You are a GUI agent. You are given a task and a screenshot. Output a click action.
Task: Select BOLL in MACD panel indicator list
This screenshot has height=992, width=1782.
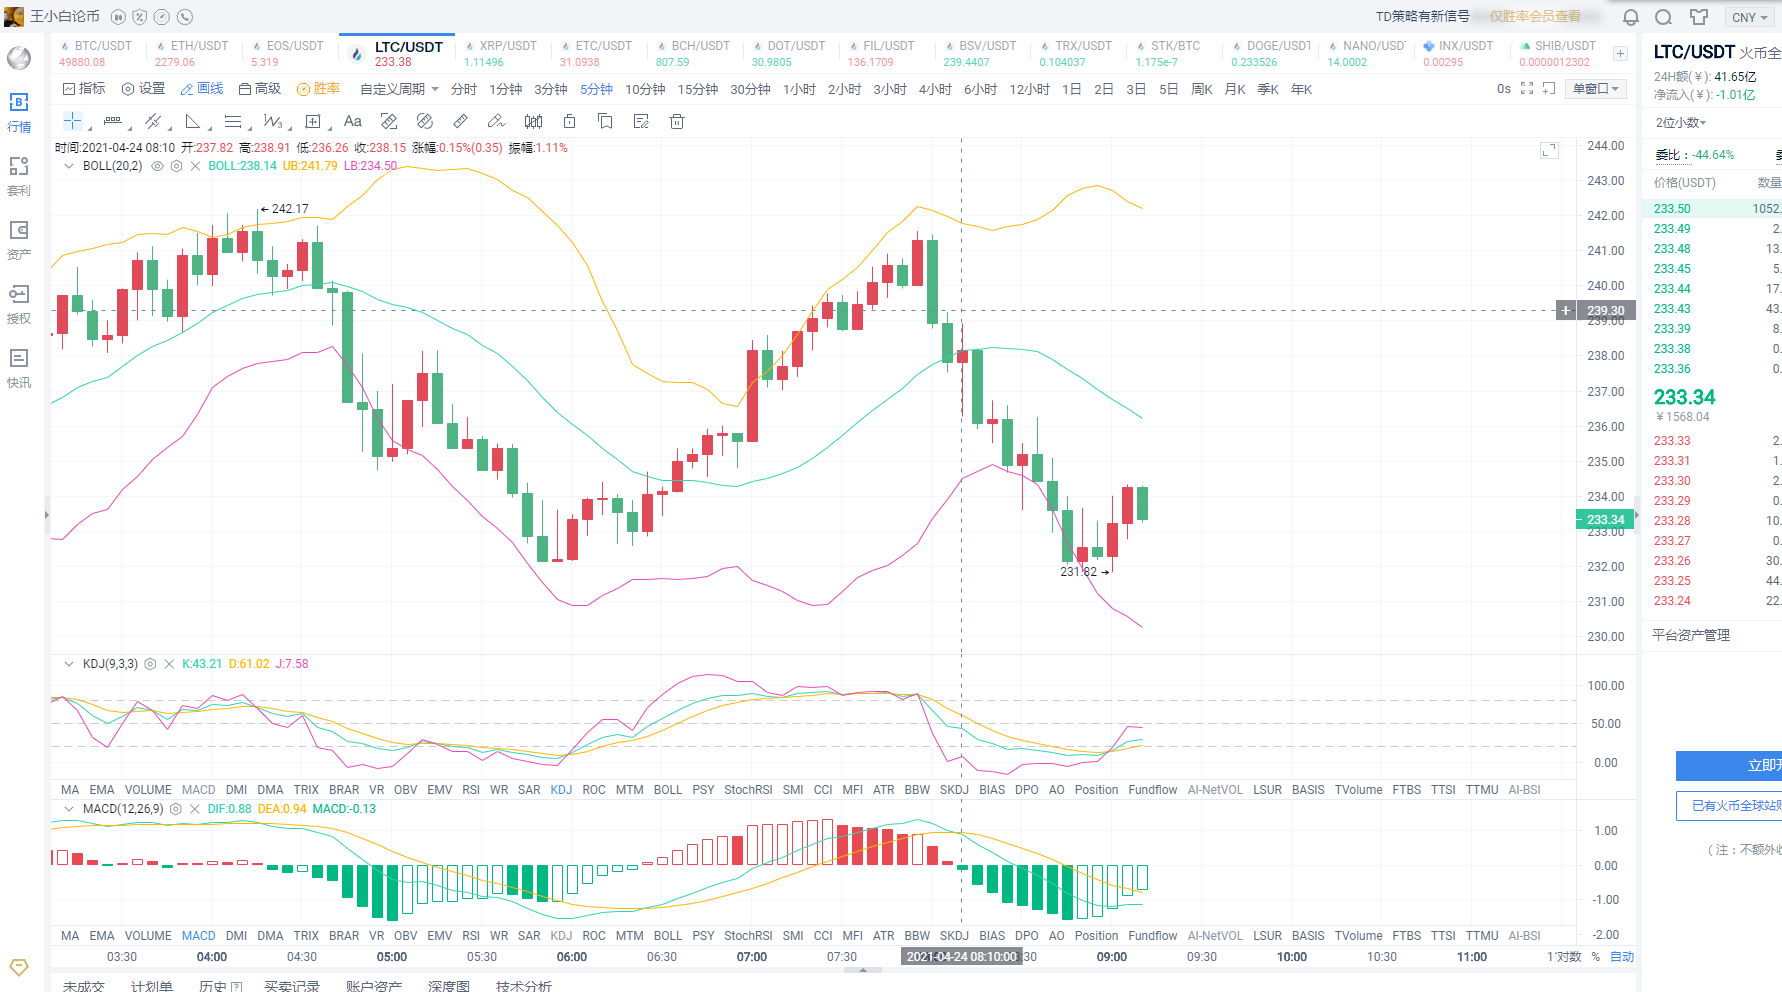[x=667, y=936]
